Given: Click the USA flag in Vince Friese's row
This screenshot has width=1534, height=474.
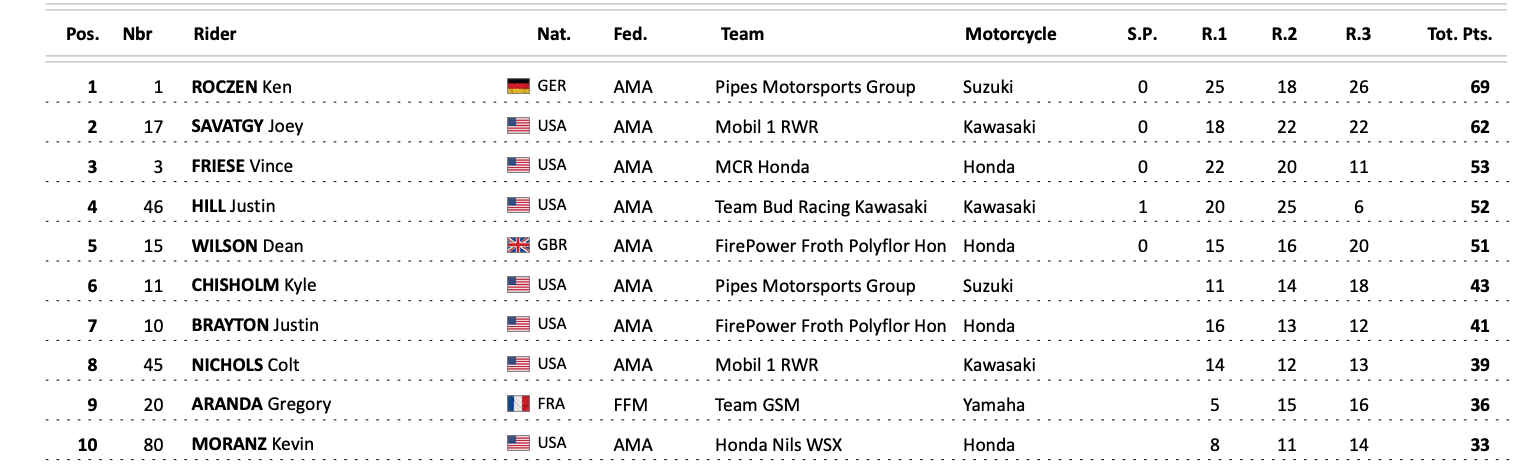Looking at the screenshot, I should (x=517, y=166).
